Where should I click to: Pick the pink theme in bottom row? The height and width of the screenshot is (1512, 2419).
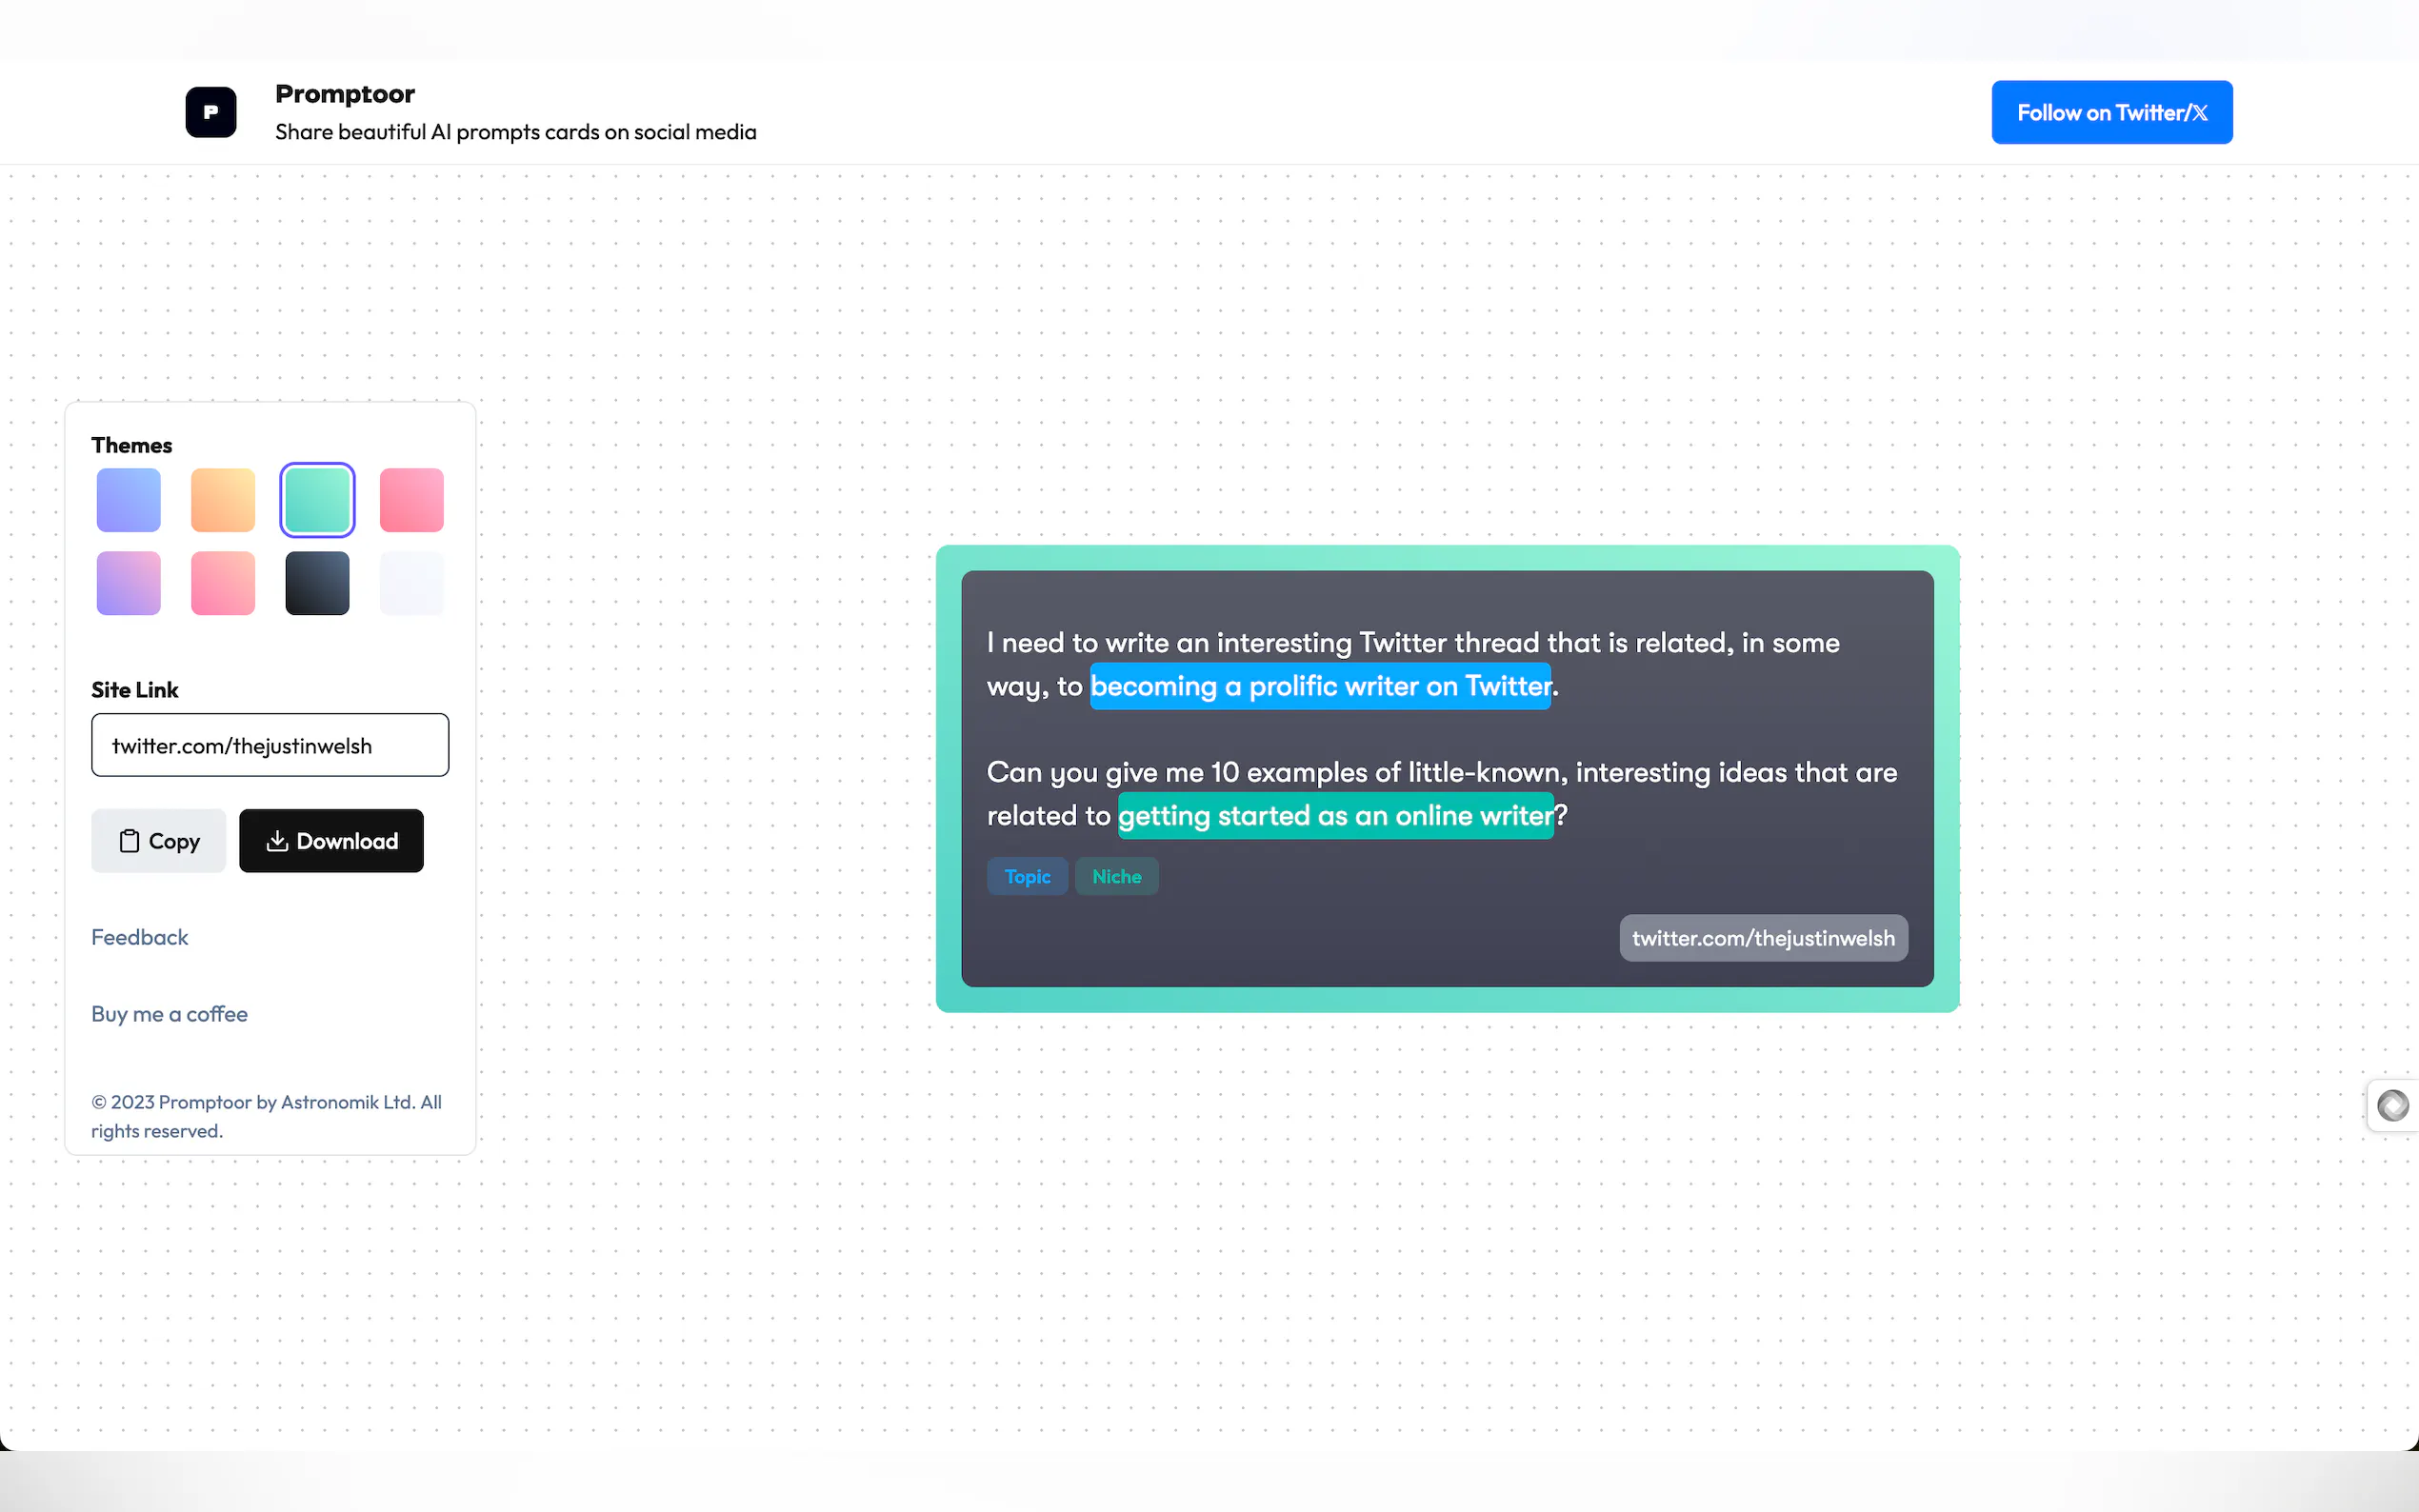point(223,583)
